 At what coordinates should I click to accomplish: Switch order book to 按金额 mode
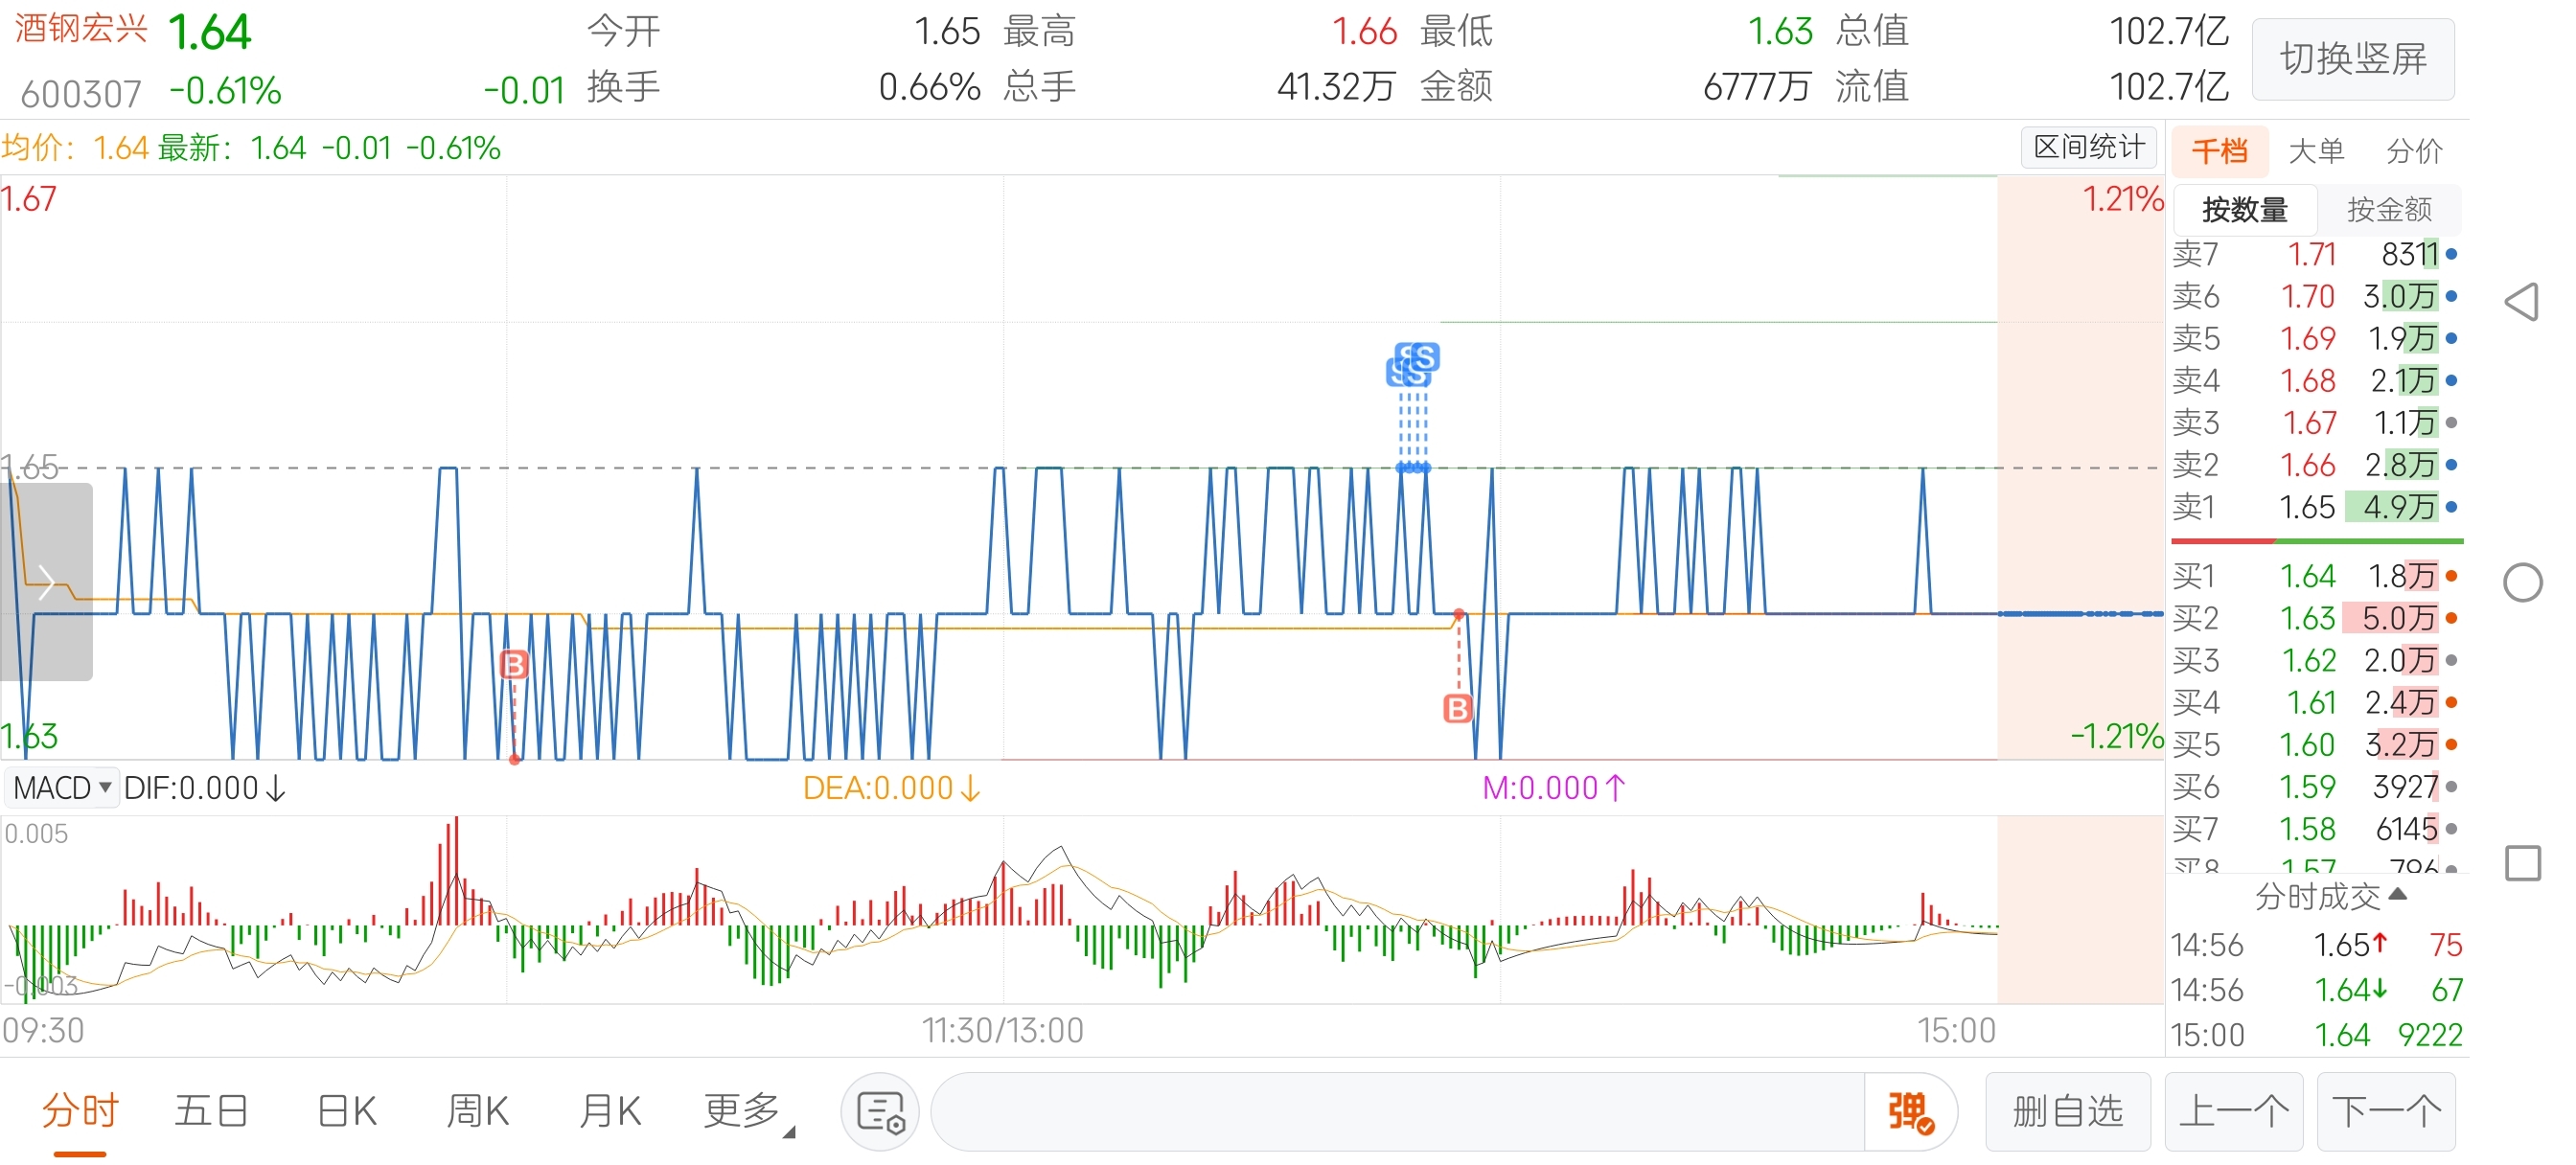(2388, 210)
